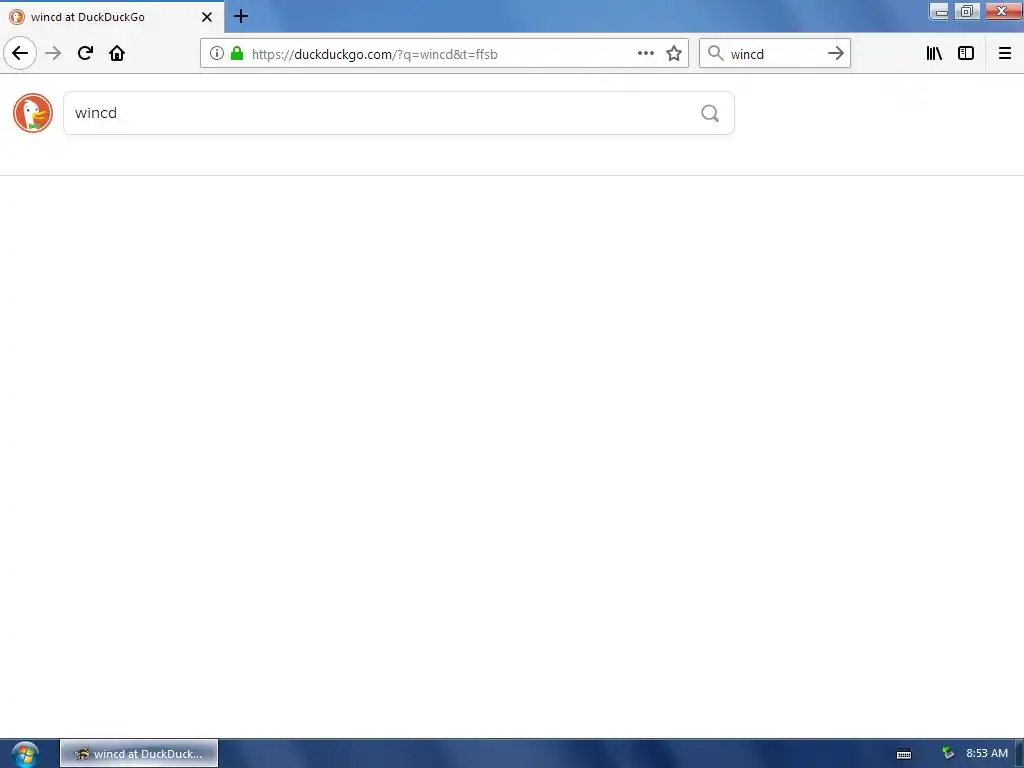1024x768 pixels.
Task: Submit Firefox search box with arrow
Action: coord(835,54)
